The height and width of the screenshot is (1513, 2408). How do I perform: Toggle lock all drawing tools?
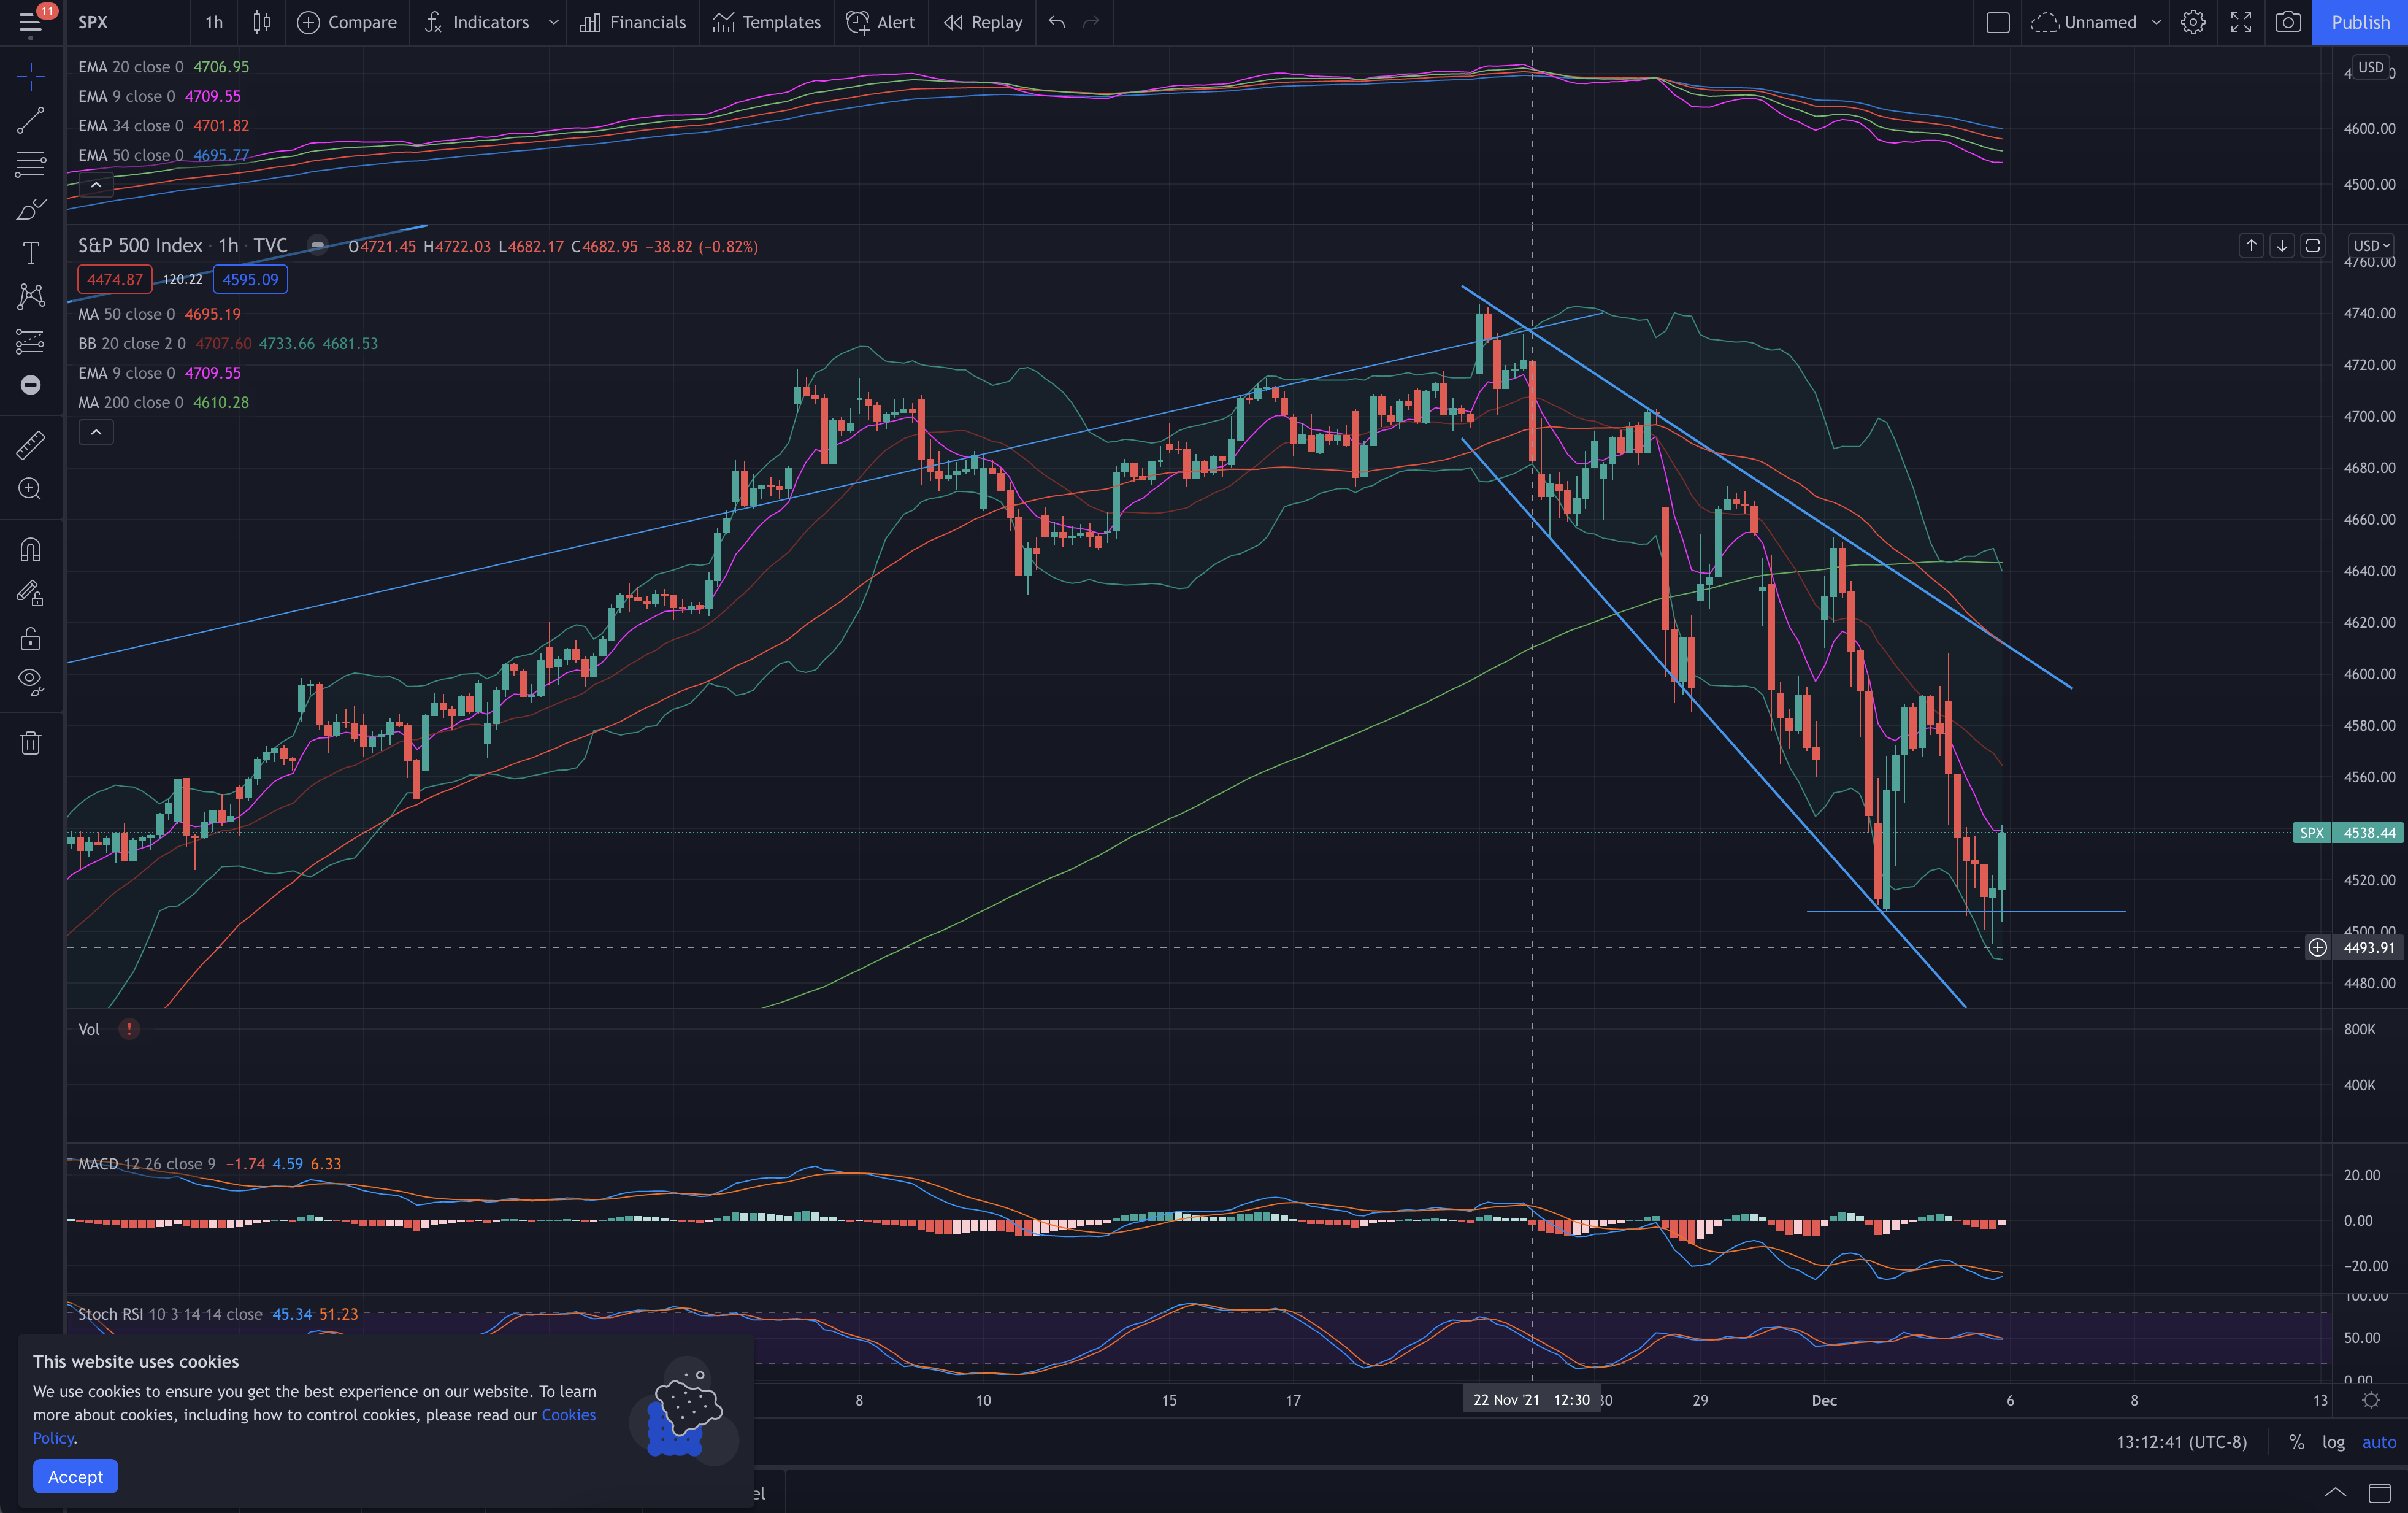pyautogui.click(x=30, y=638)
